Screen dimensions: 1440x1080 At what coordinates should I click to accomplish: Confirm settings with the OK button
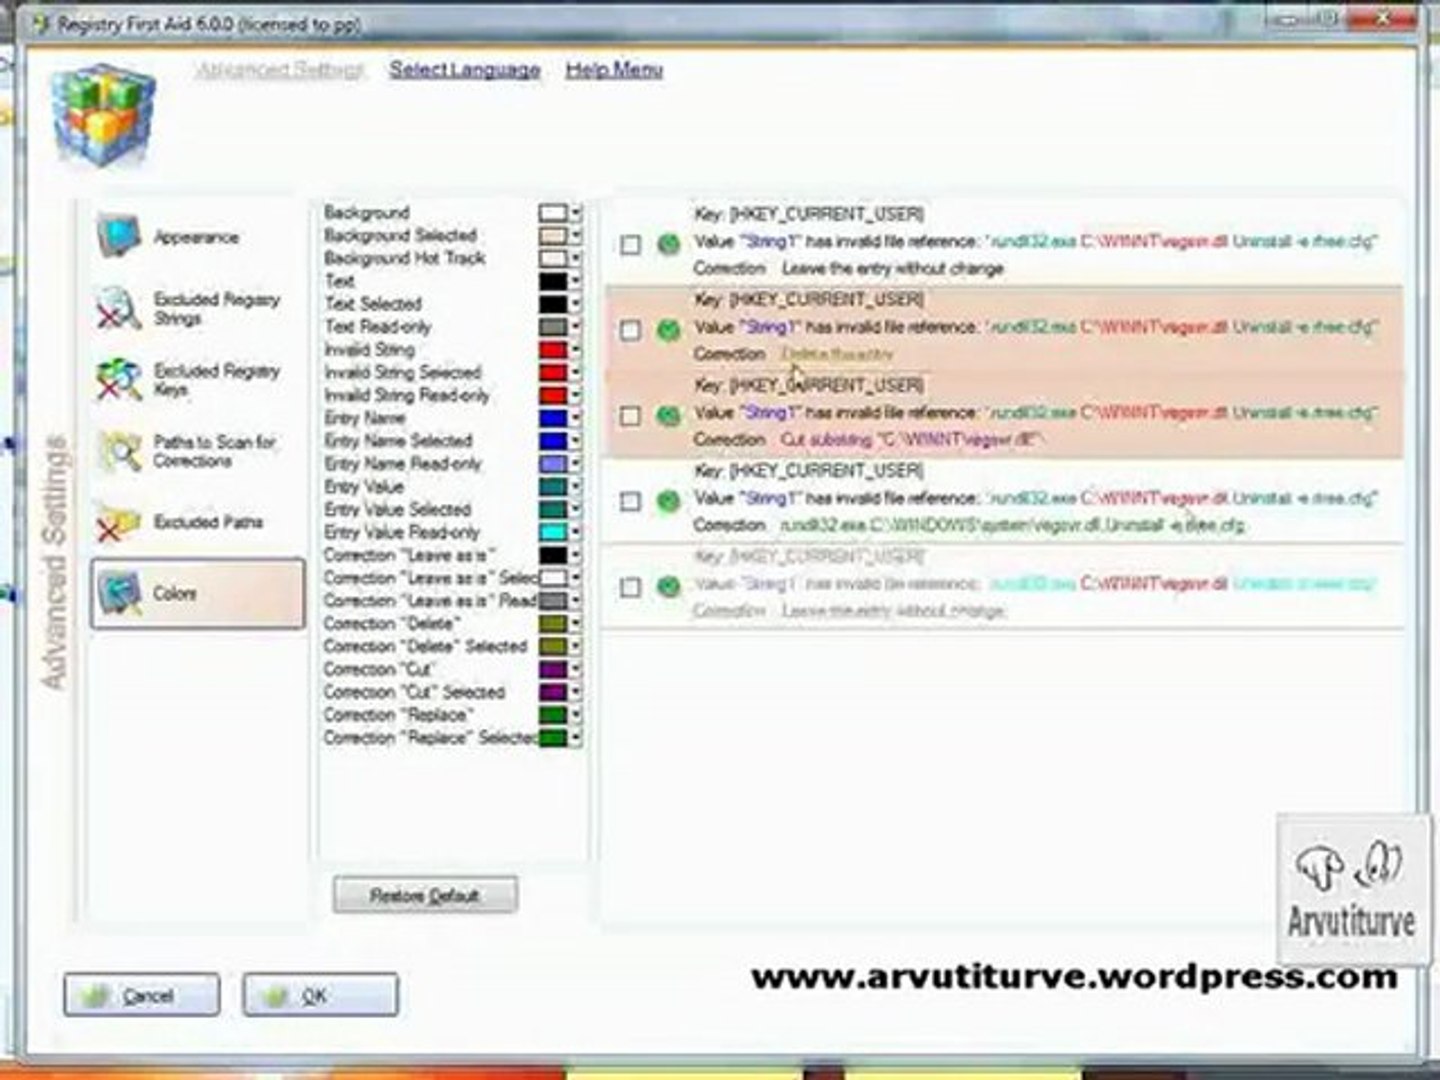coord(320,996)
